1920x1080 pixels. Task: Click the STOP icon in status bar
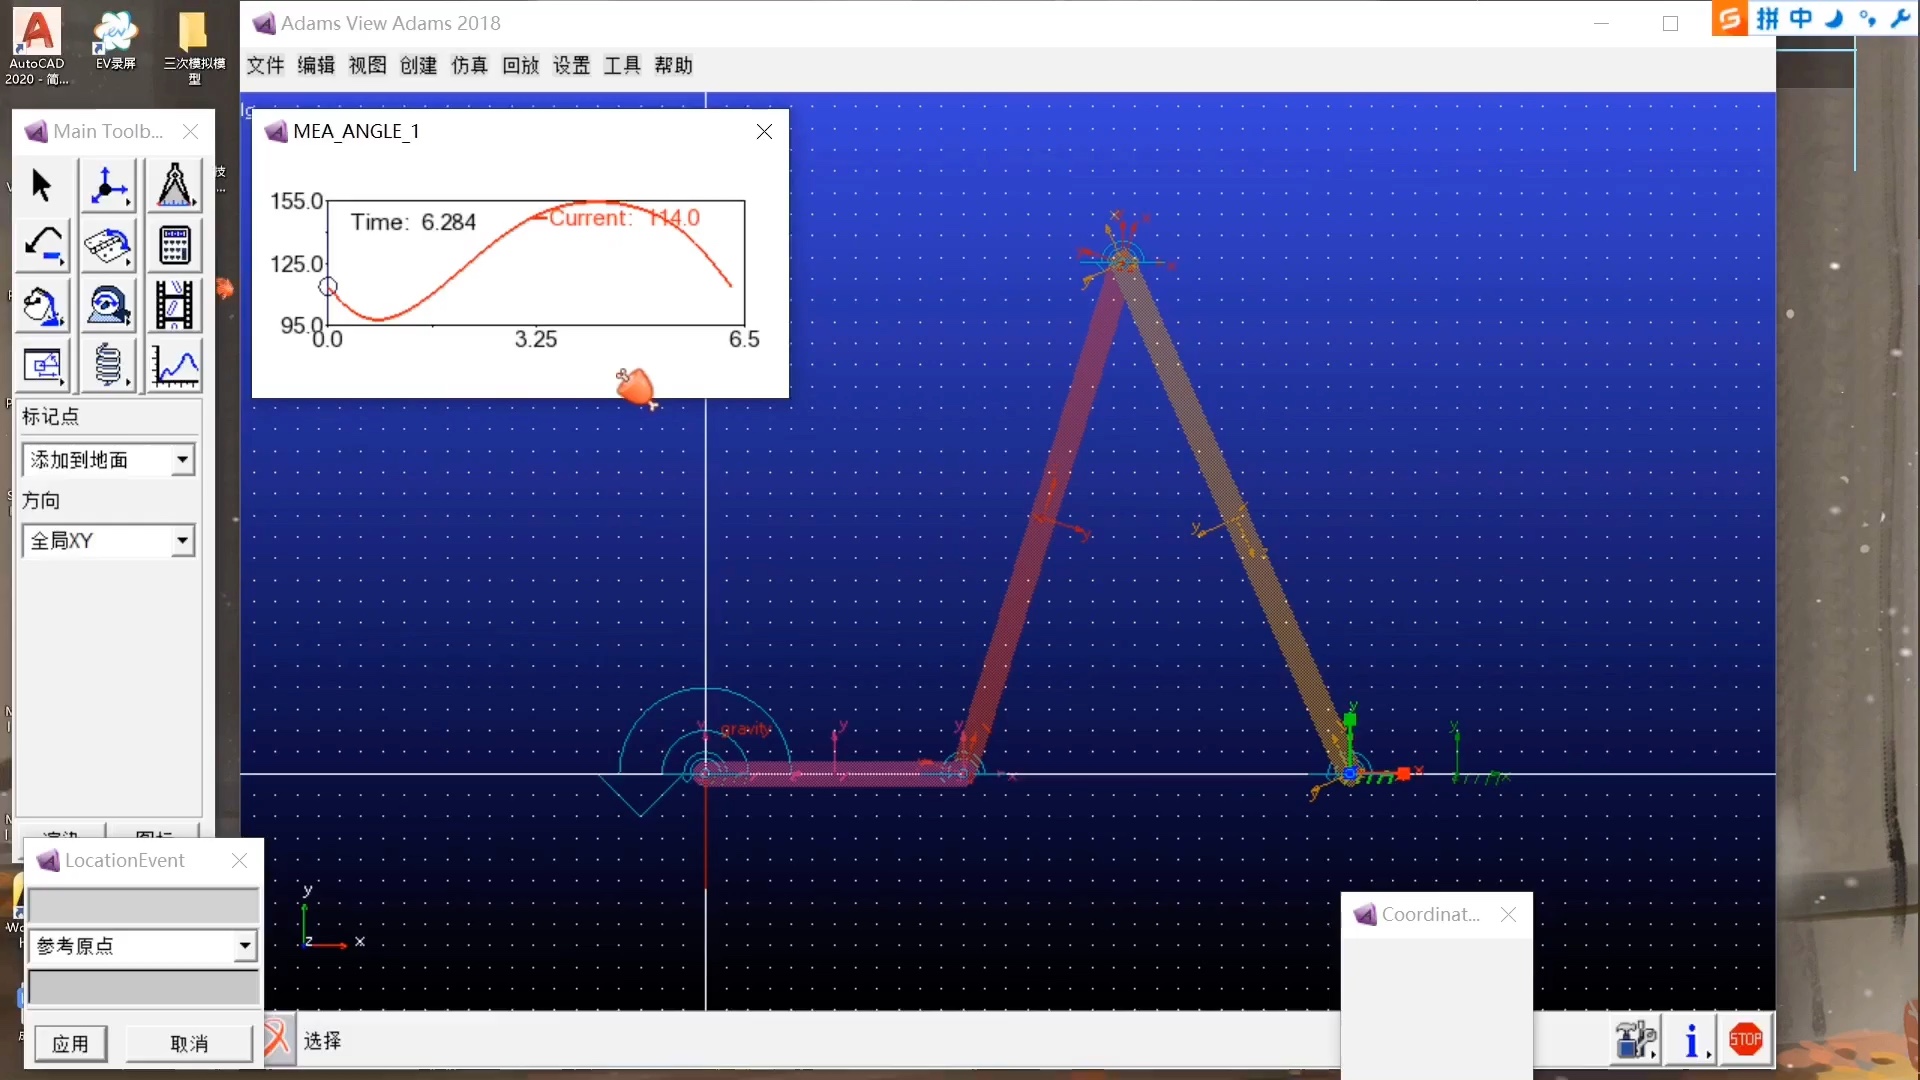(x=1746, y=1040)
